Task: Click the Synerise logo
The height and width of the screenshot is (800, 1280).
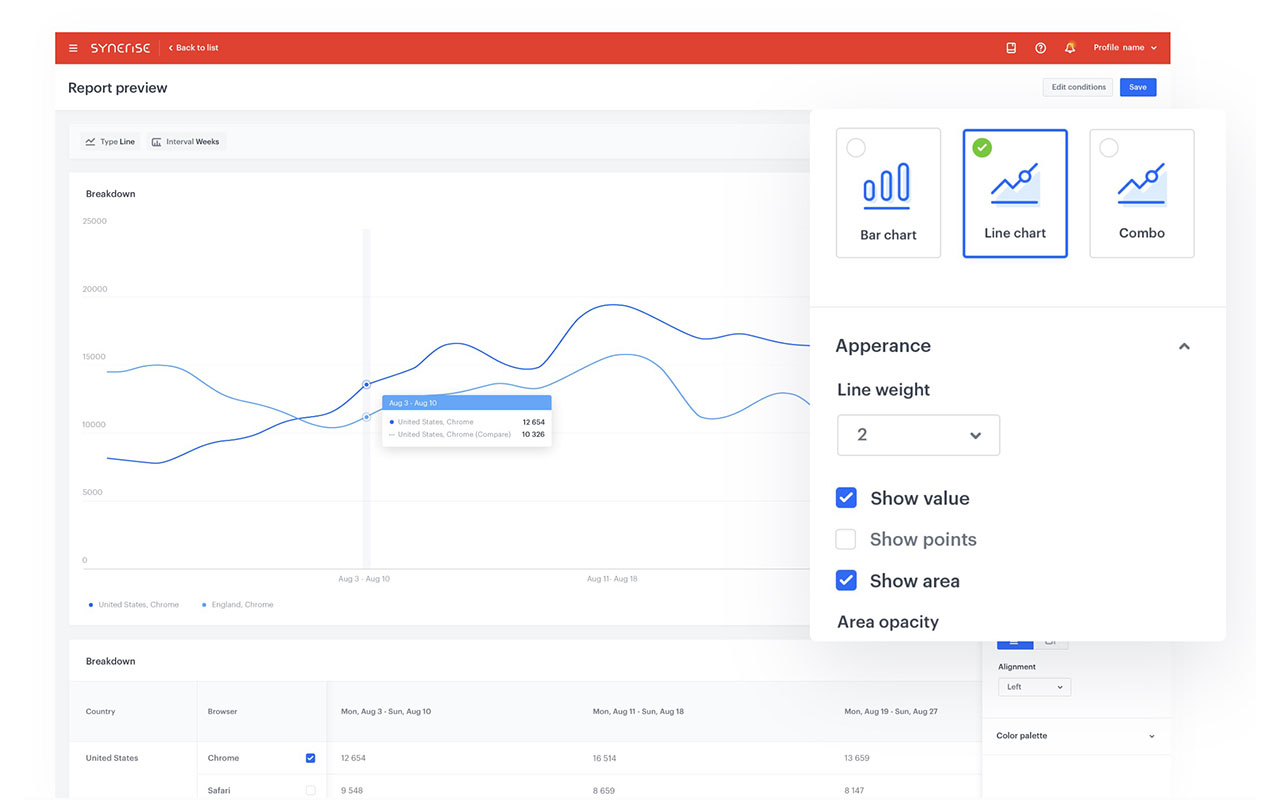Action: [120, 48]
